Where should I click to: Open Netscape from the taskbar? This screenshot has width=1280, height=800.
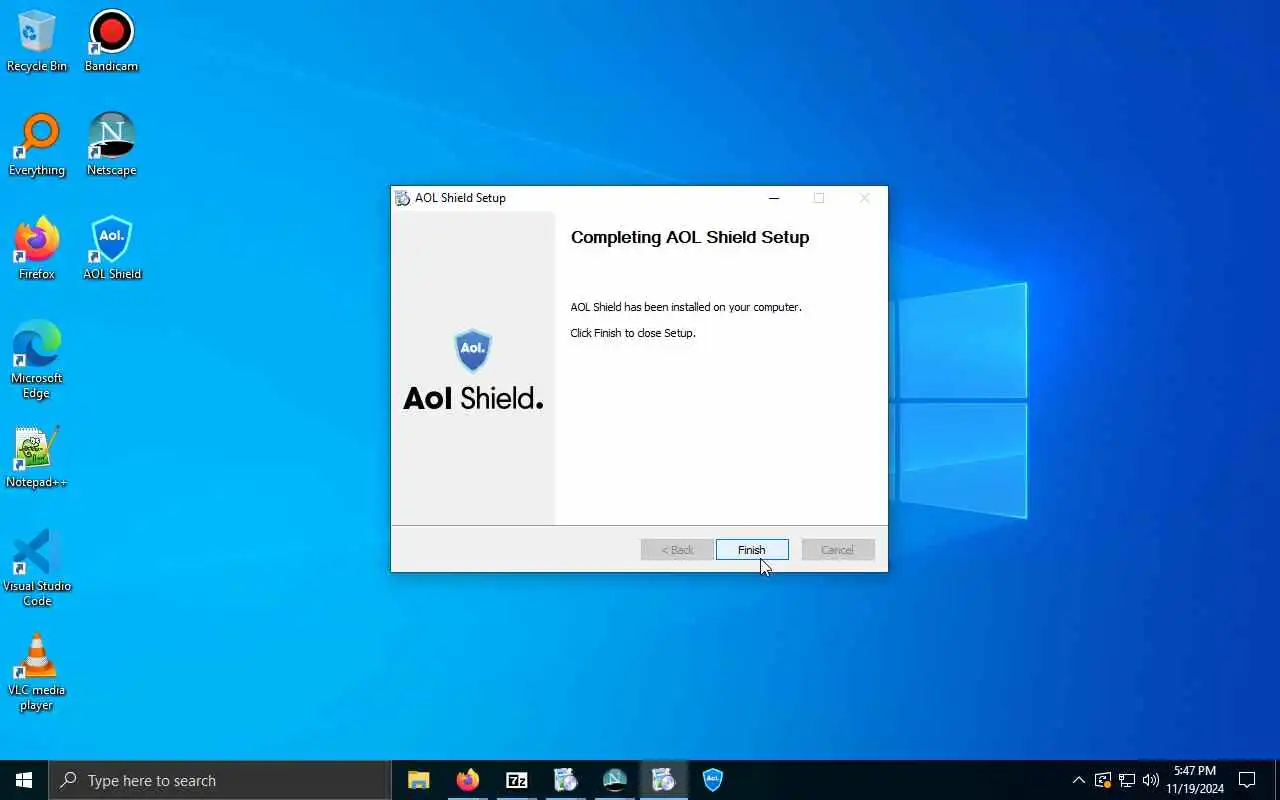(x=615, y=780)
